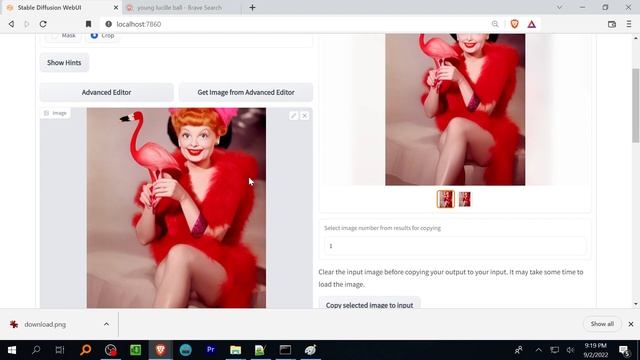Image resolution: width=640 pixels, height=360 pixels.
Task: Expand the tab search dropdown arrow
Action: tap(559, 7)
